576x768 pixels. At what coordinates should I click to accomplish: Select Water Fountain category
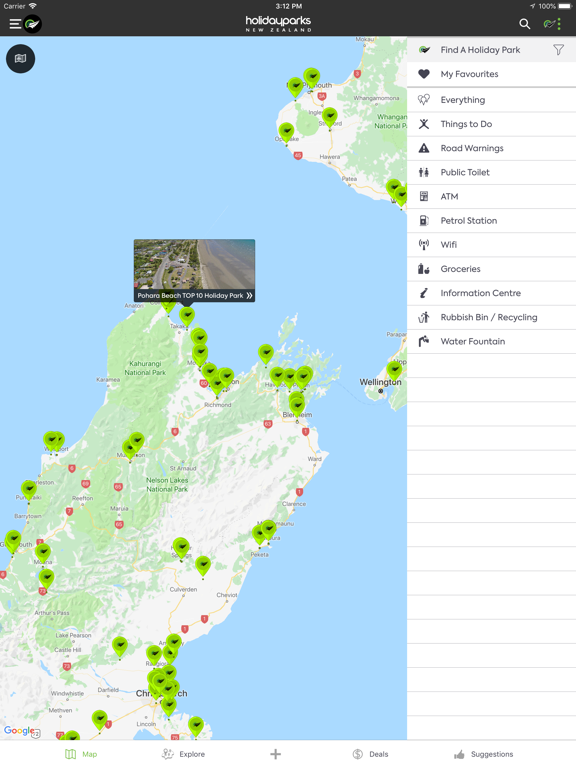pyautogui.click(x=491, y=341)
